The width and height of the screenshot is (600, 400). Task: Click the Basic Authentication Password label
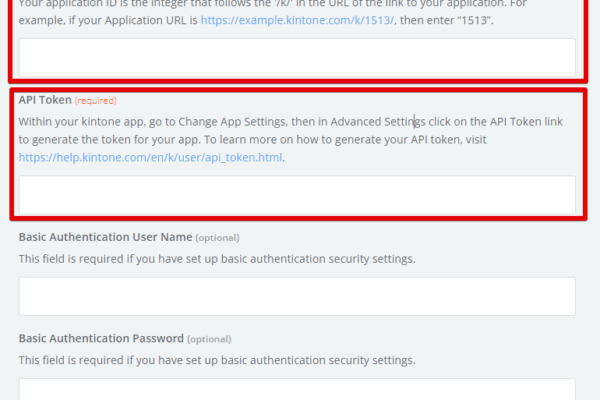[x=101, y=338]
